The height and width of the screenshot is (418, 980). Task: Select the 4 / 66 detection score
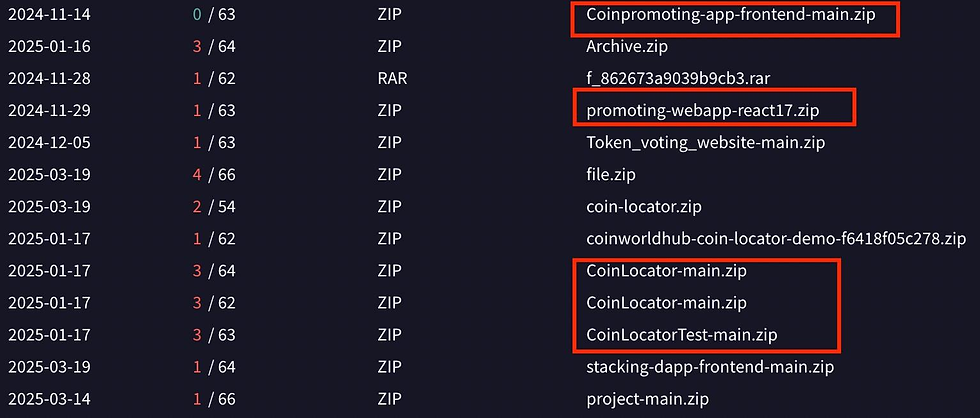click(214, 174)
